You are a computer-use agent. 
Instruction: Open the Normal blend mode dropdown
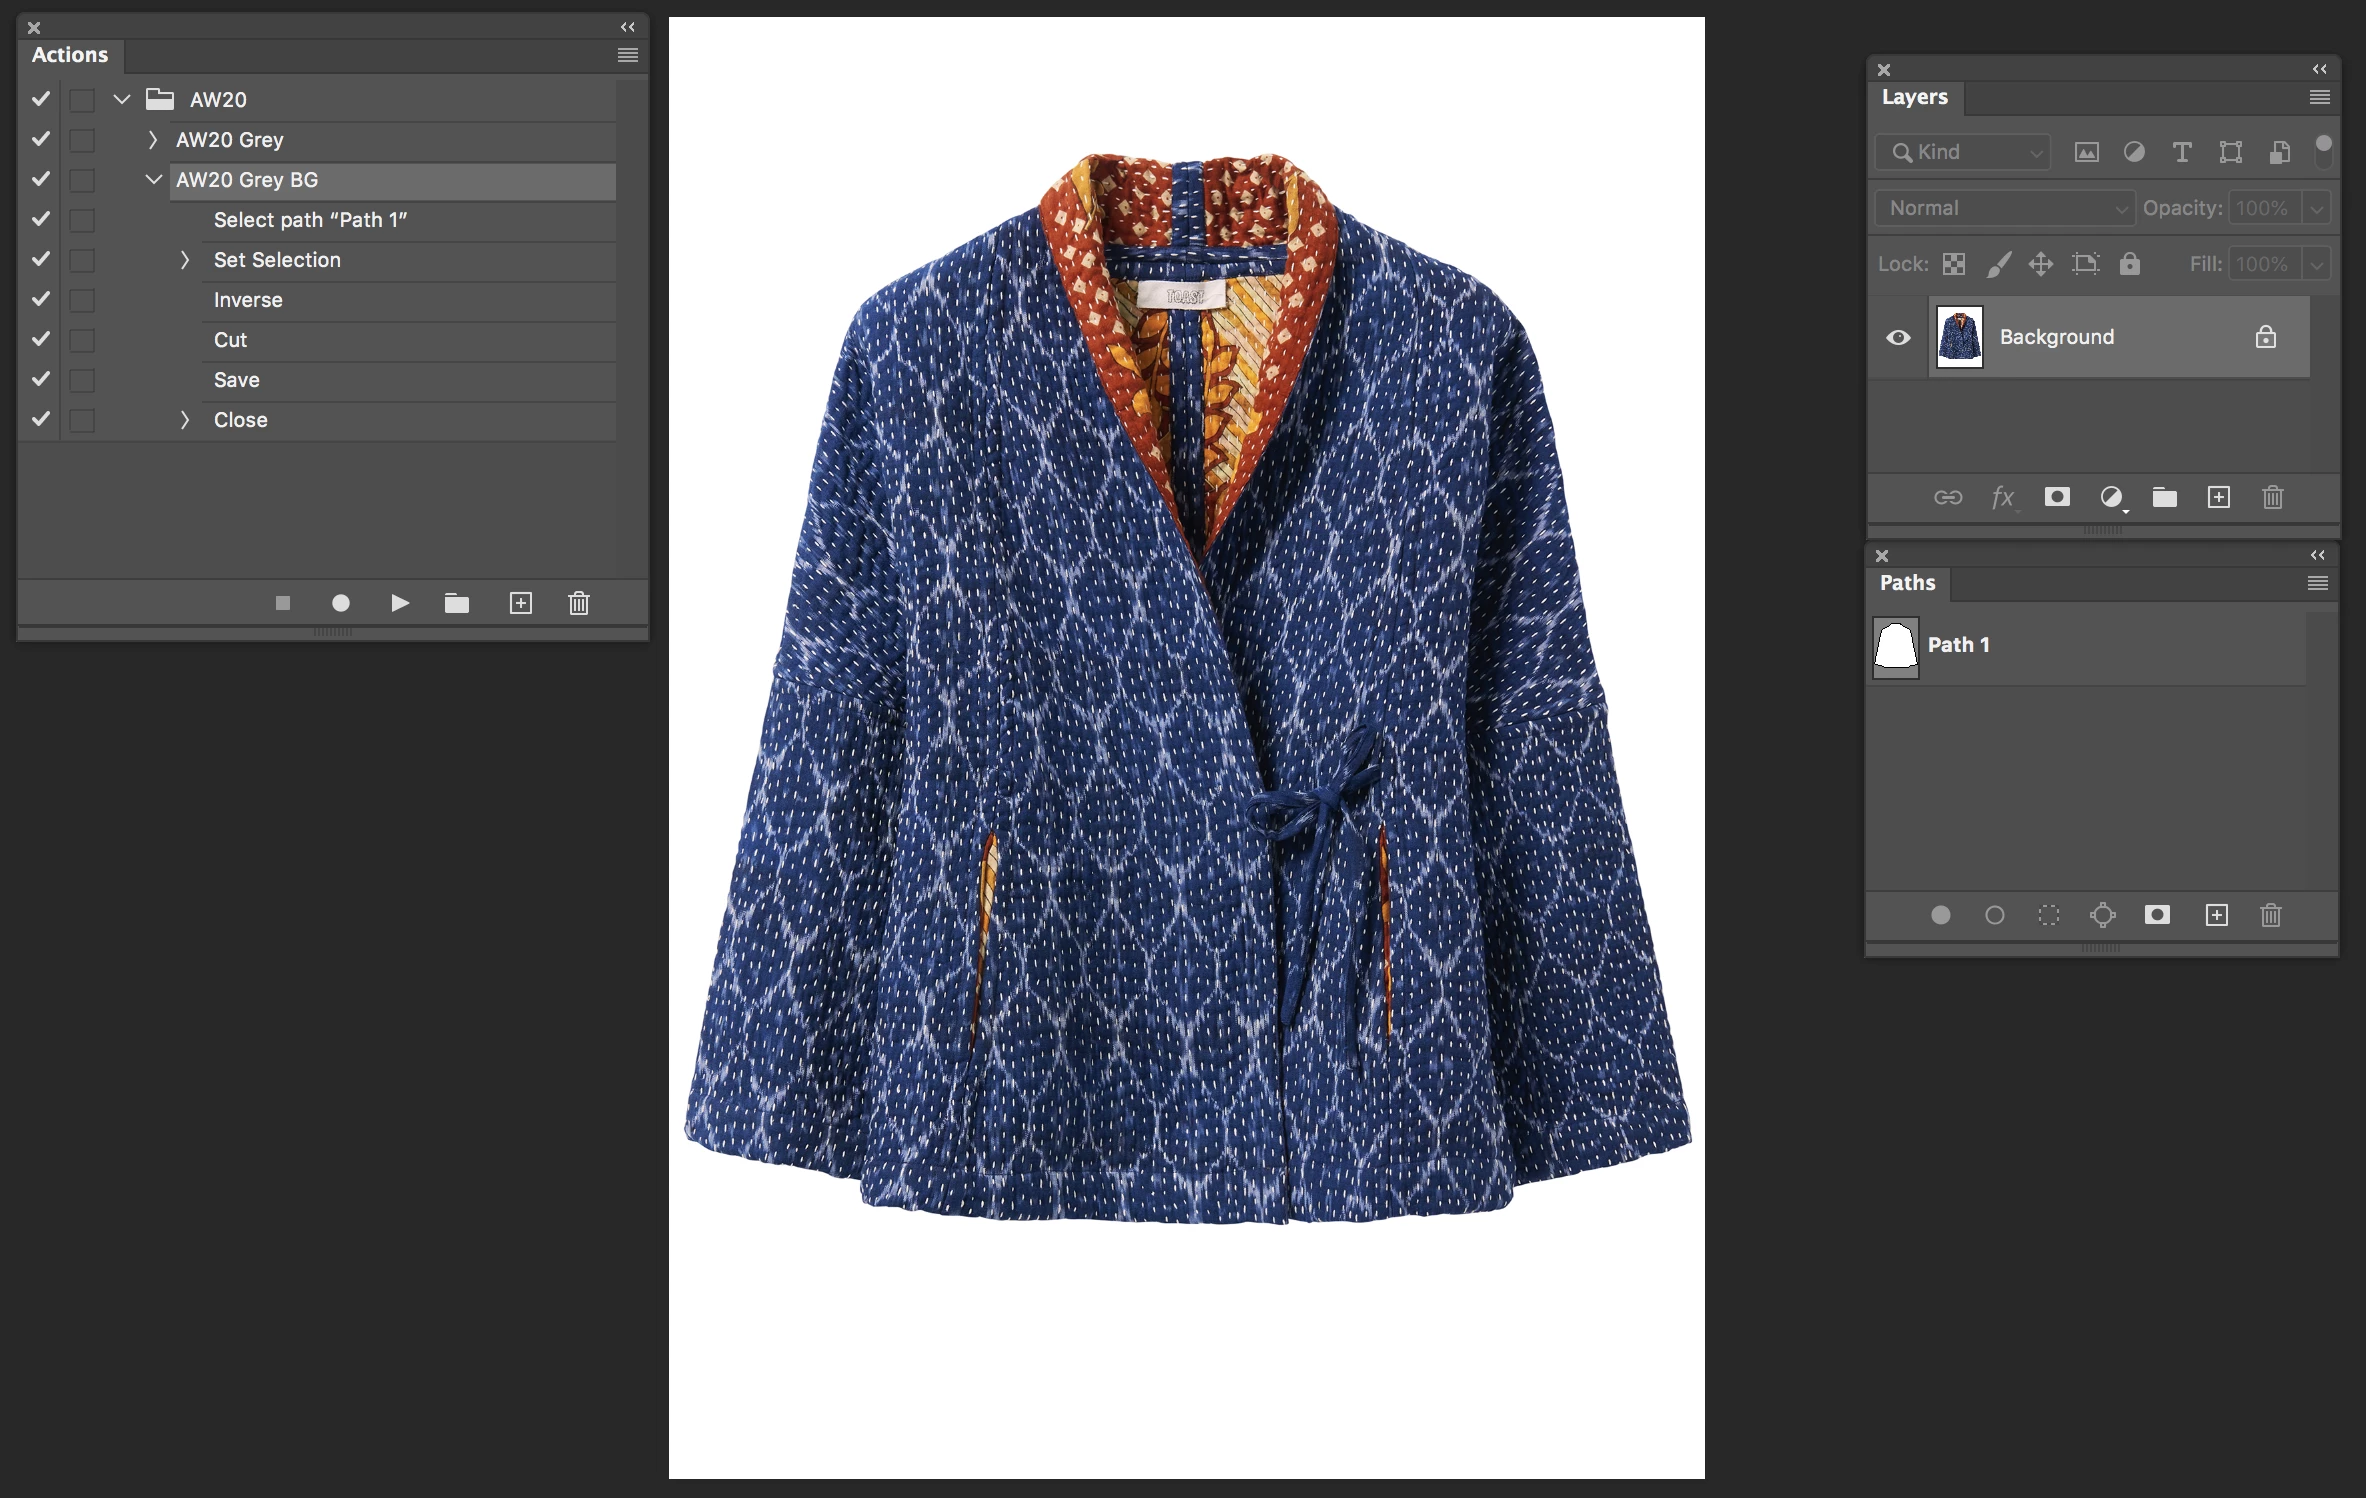pyautogui.click(x=2005, y=208)
